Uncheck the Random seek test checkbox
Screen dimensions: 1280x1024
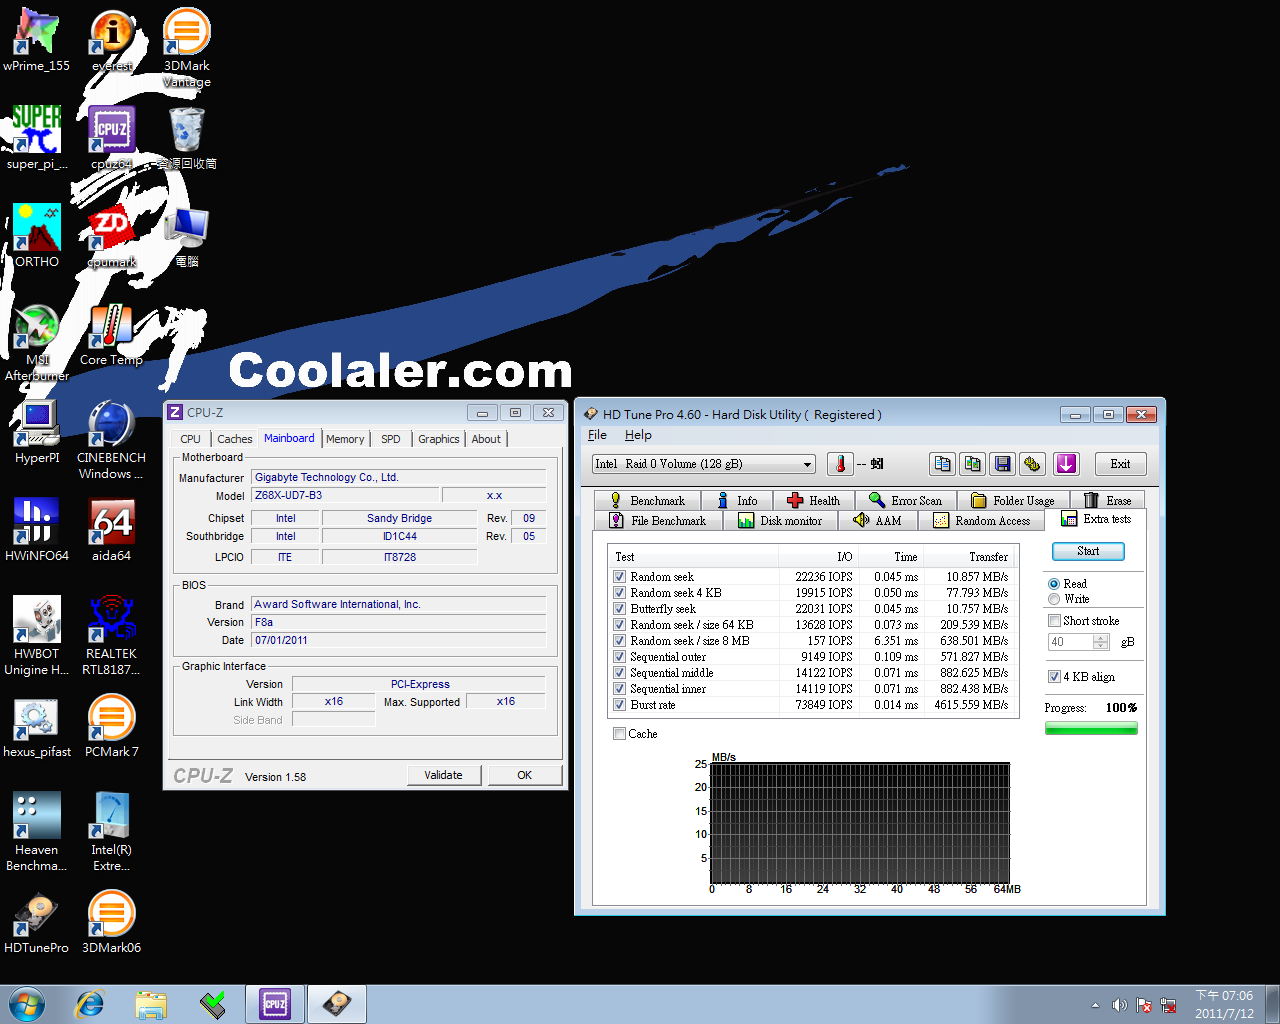(620, 577)
